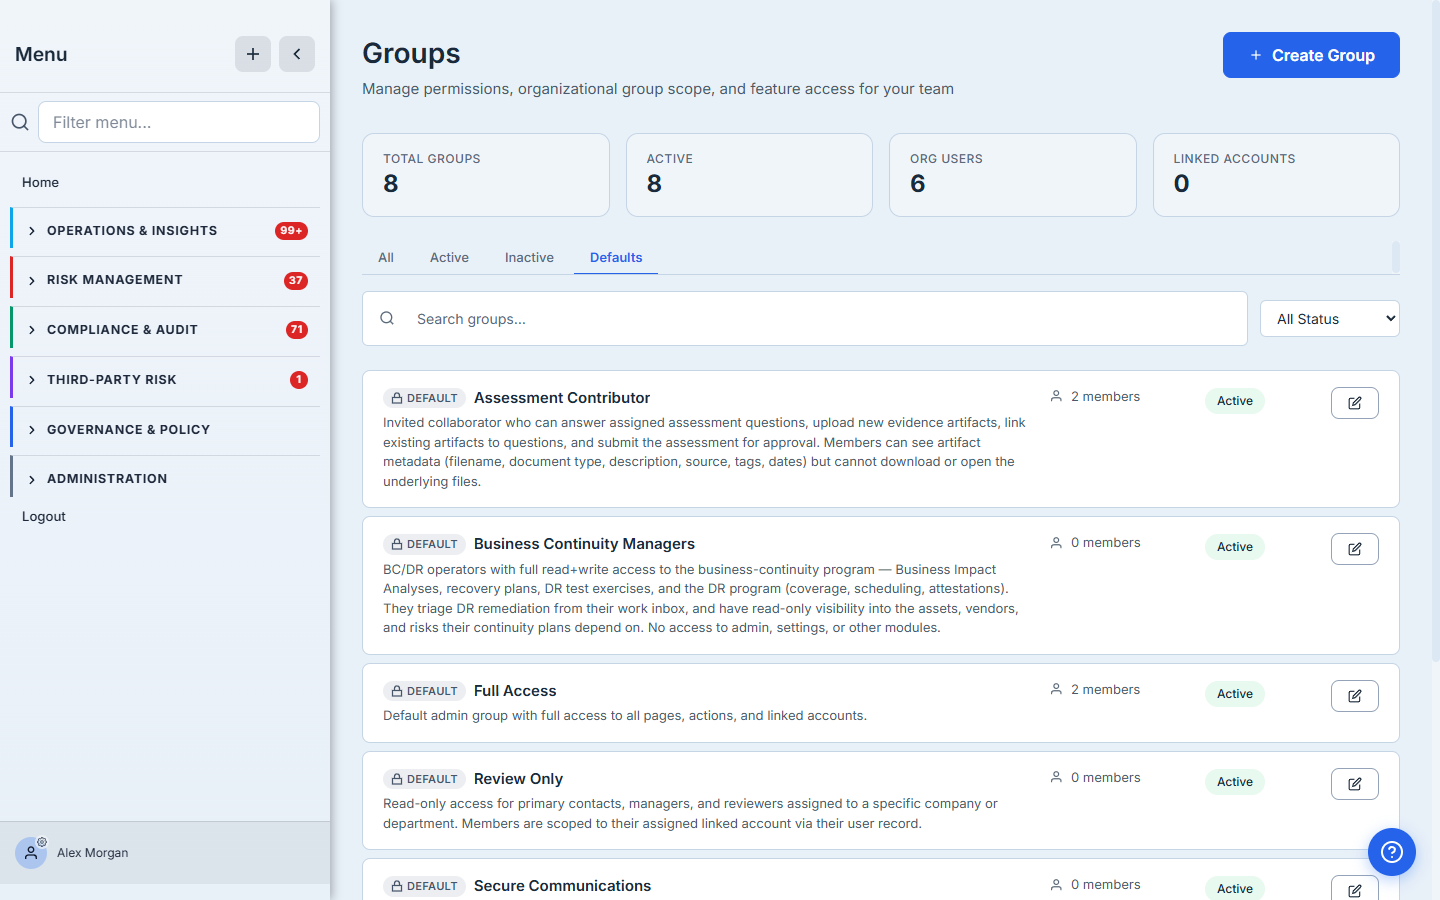Edit the Assessment Contributor group

[1355, 403]
